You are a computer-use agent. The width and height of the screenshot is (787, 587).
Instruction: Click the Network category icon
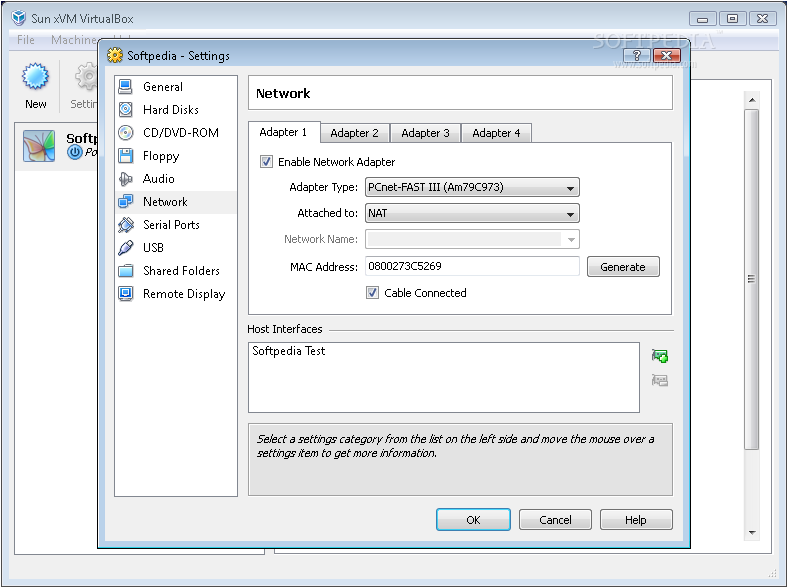click(125, 202)
